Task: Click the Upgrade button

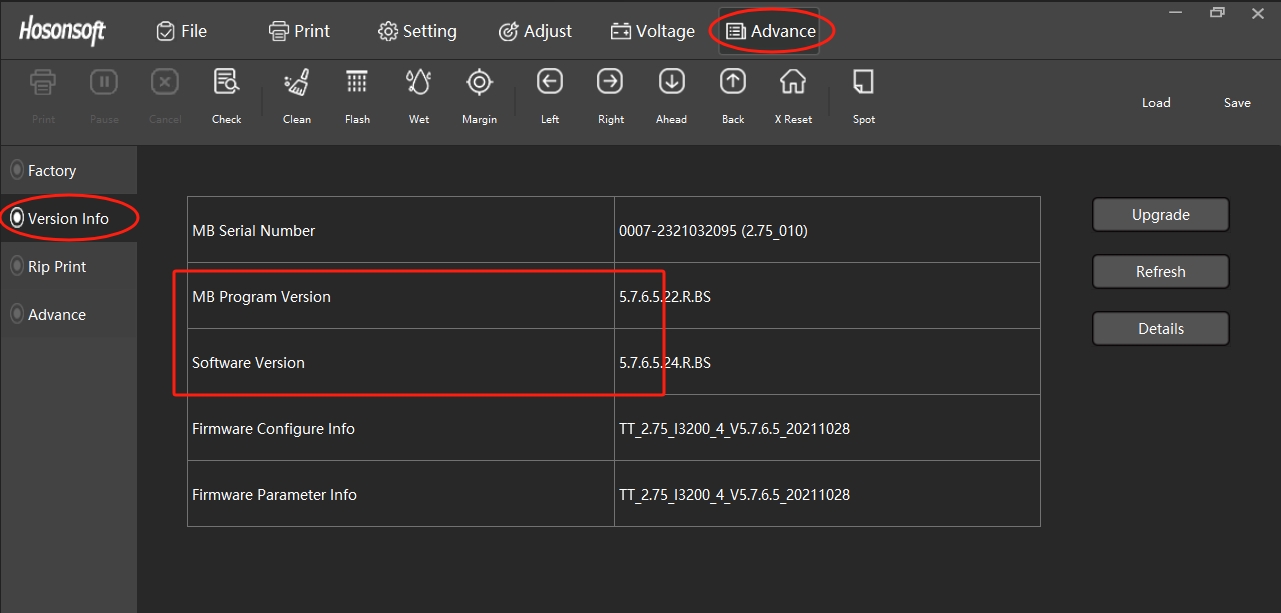Action: (1160, 215)
